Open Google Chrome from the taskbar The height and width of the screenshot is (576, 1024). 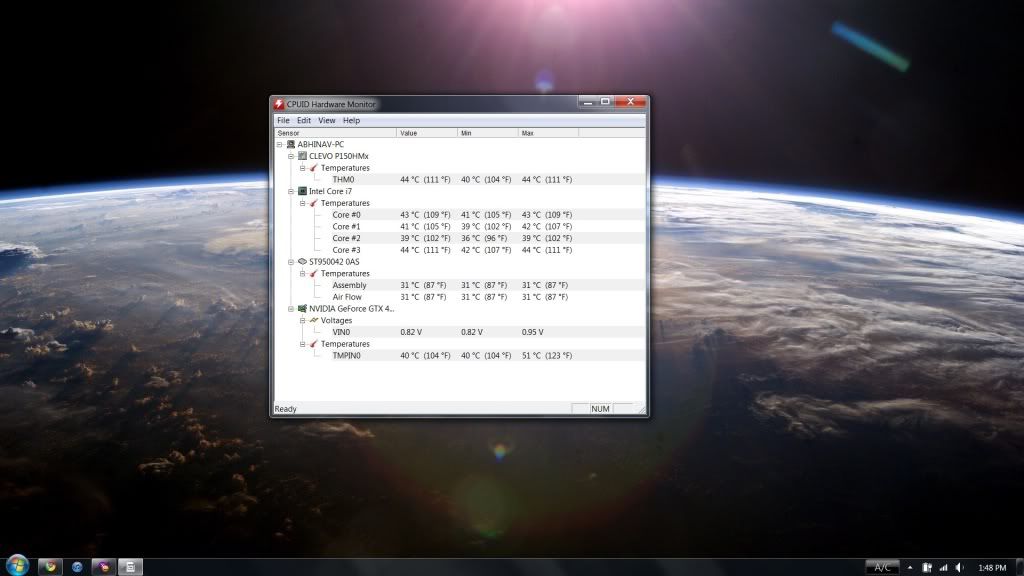tap(50, 567)
